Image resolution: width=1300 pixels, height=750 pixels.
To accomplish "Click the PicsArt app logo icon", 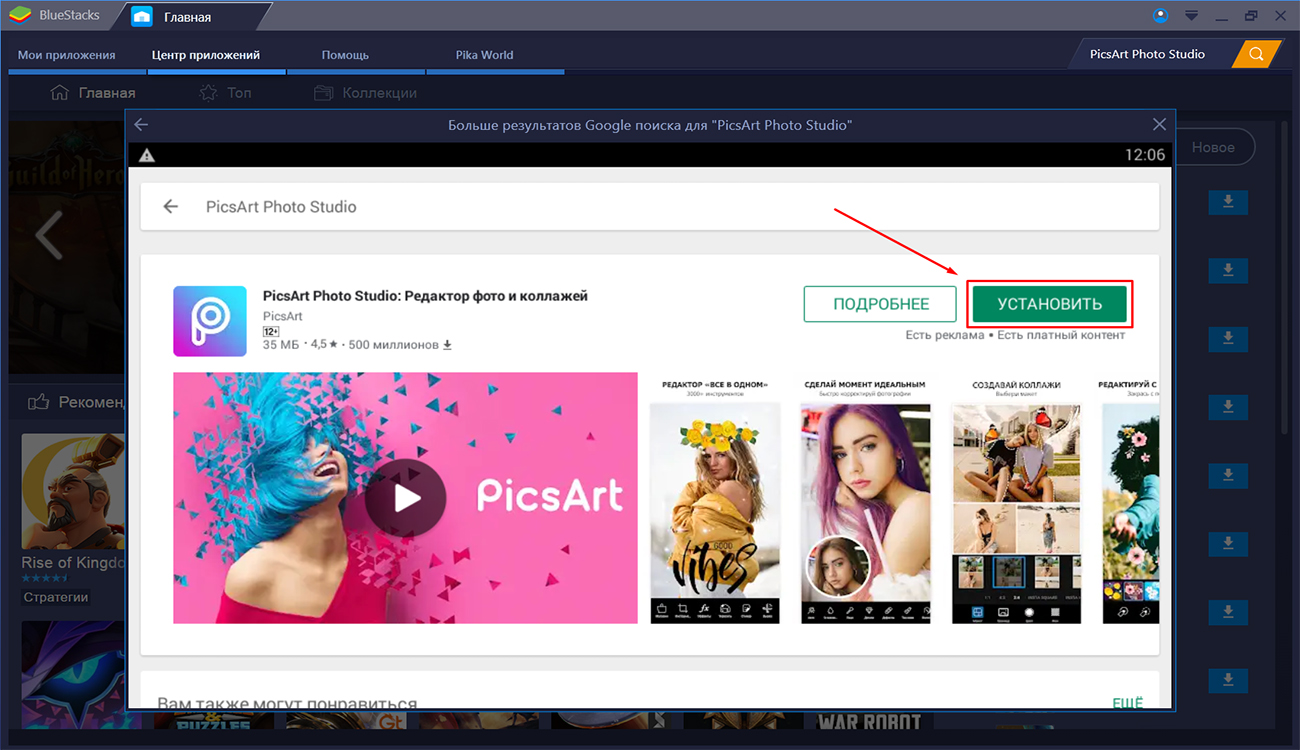I will [210, 321].
